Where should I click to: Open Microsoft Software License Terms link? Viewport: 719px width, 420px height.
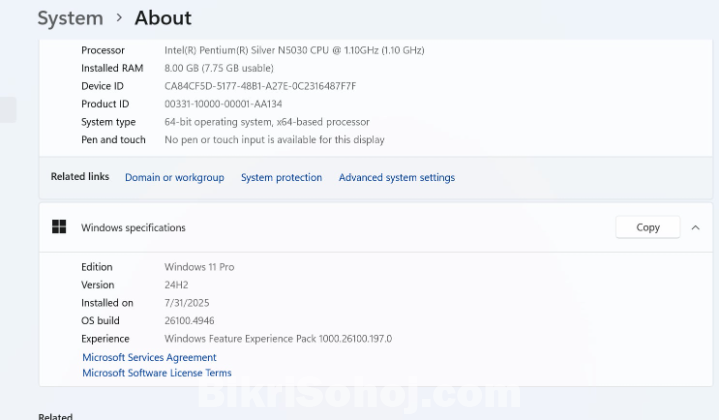pos(157,373)
